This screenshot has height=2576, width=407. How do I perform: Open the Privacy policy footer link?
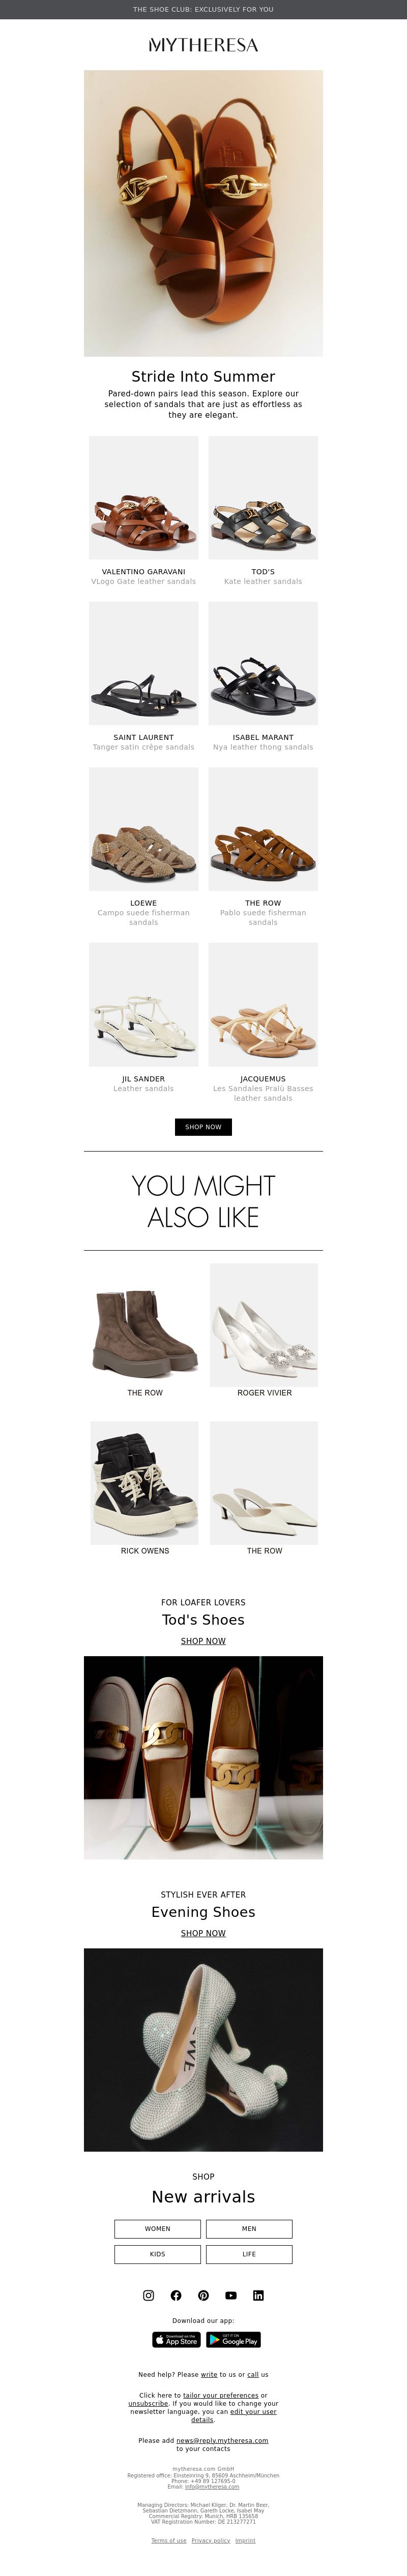211,2540
